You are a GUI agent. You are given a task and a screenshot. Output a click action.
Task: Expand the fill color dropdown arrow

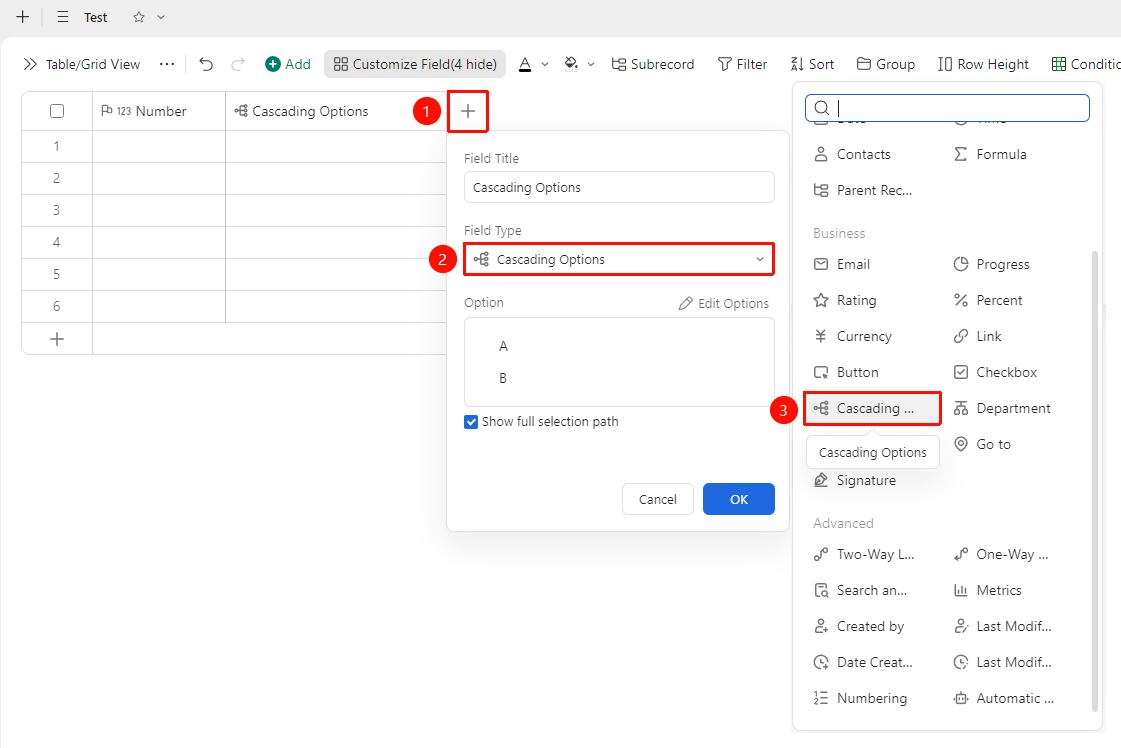(x=591, y=64)
